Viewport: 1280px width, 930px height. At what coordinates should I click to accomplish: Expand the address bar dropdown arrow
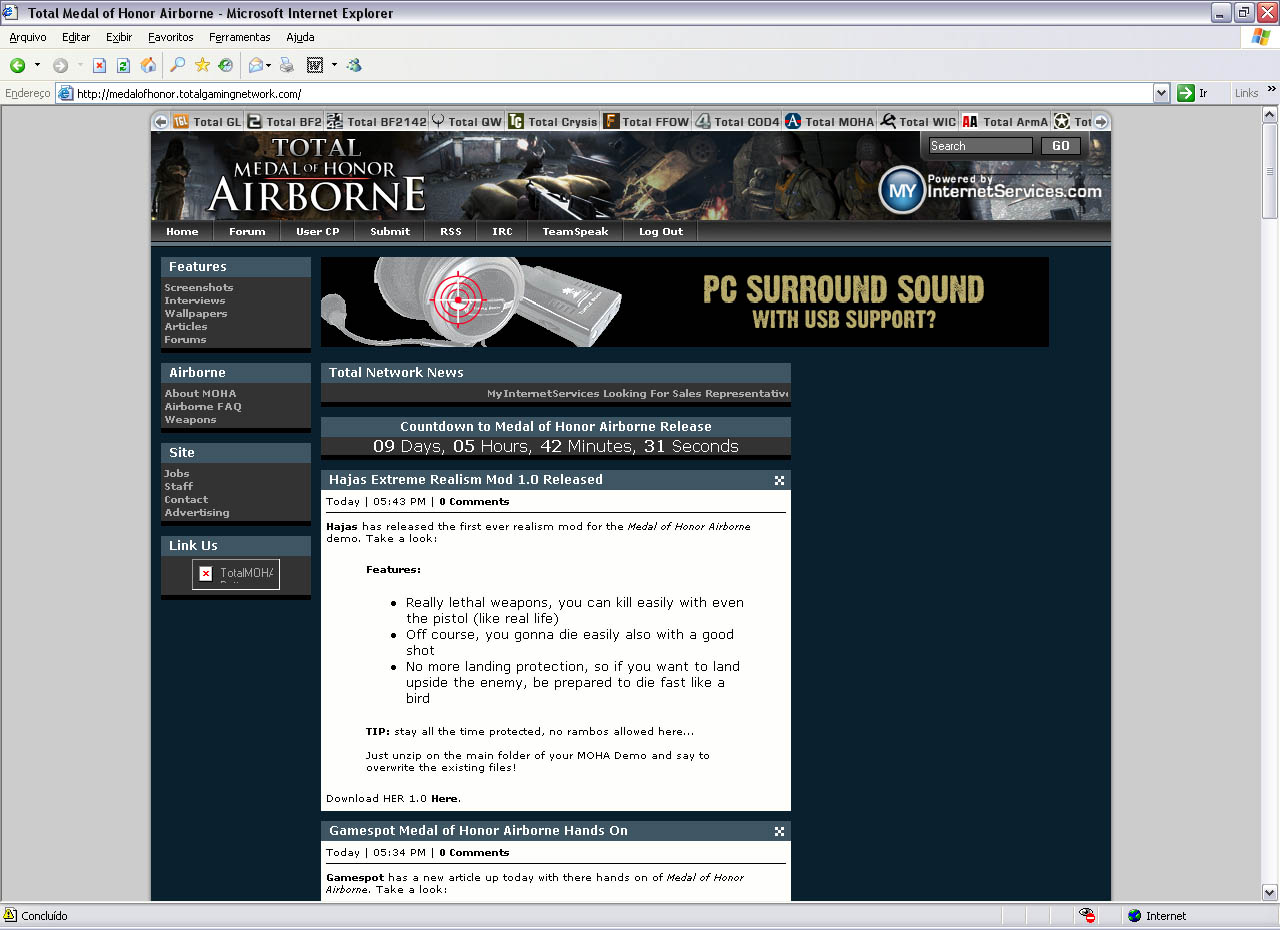coord(1161,93)
